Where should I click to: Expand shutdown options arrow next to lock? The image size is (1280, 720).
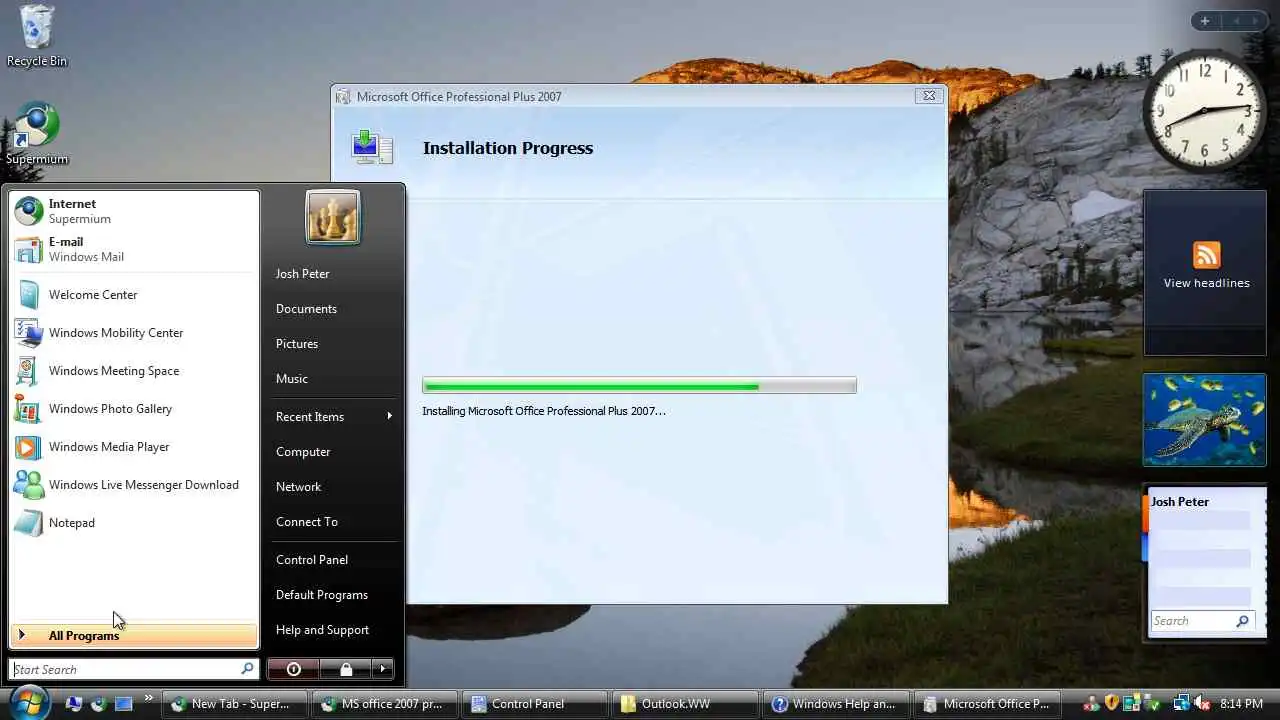click(382, 669)
